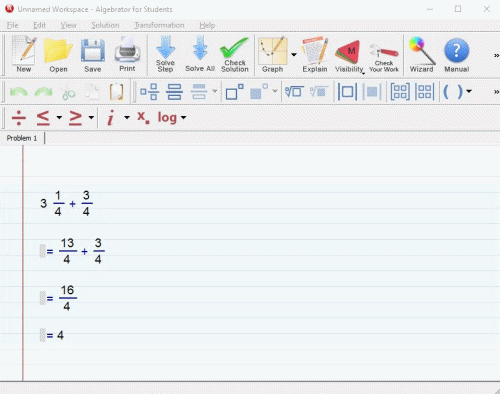The width and height of the screenshot is (500, 394).
Task: Open the exponent templates dropdown arrow
Action: click(x=275, y=91)
